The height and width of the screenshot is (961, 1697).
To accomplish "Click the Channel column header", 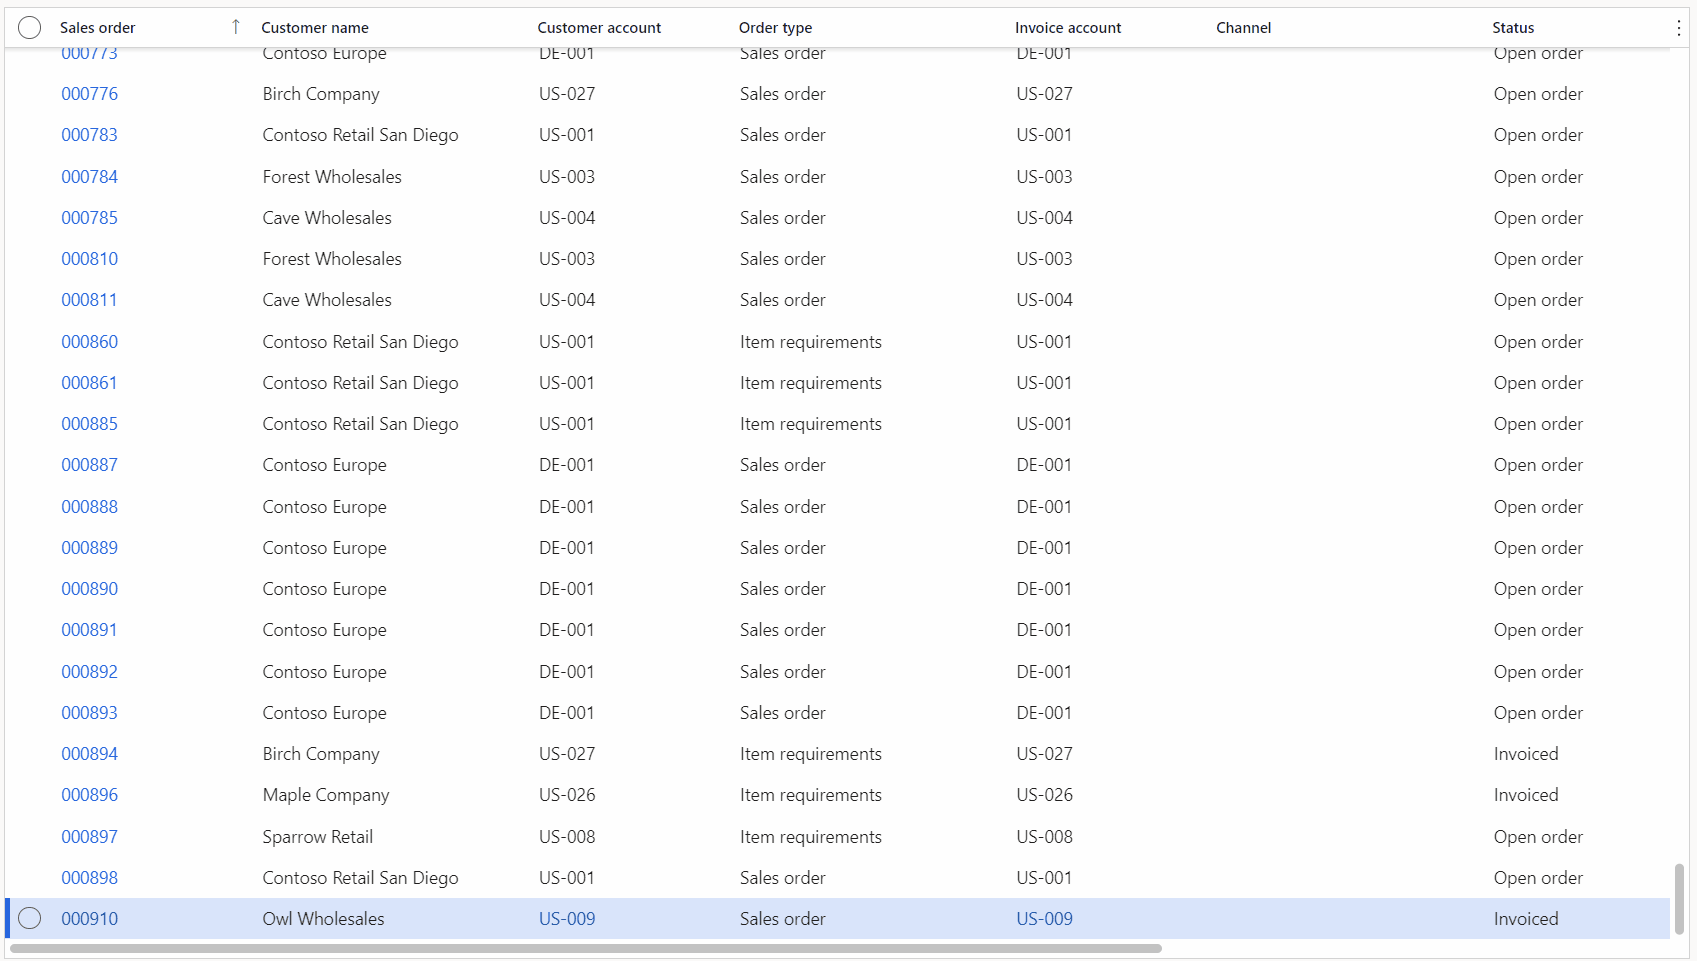I will 1243,27.
